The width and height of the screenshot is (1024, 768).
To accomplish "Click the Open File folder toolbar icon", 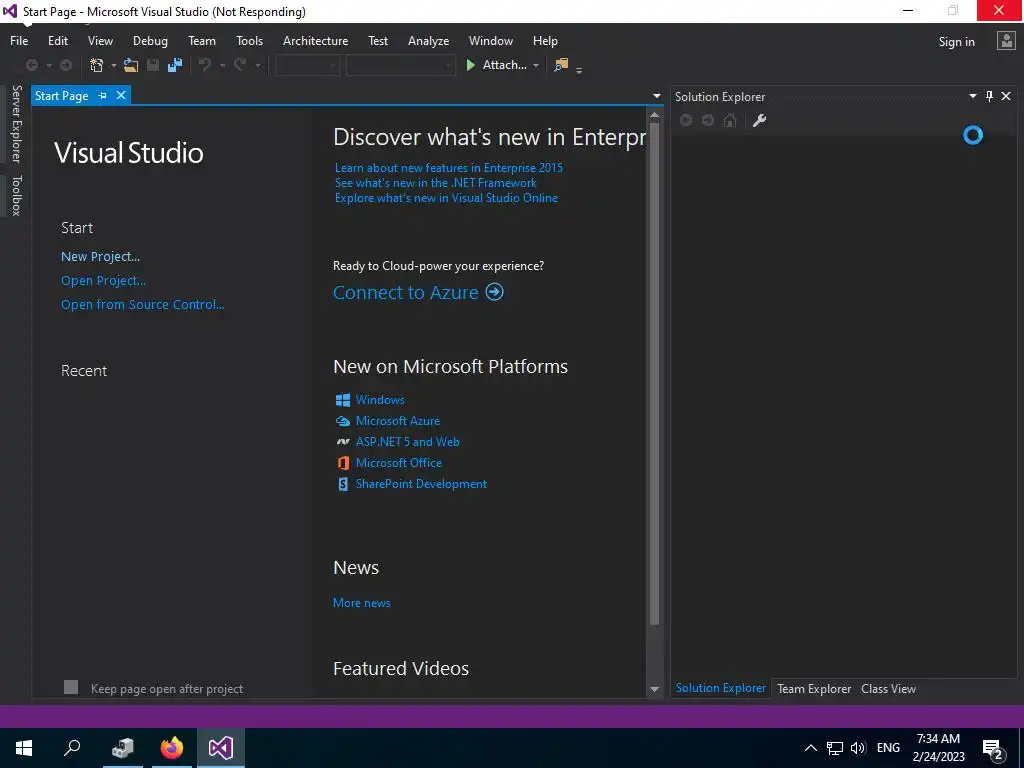I will (131, 65).
